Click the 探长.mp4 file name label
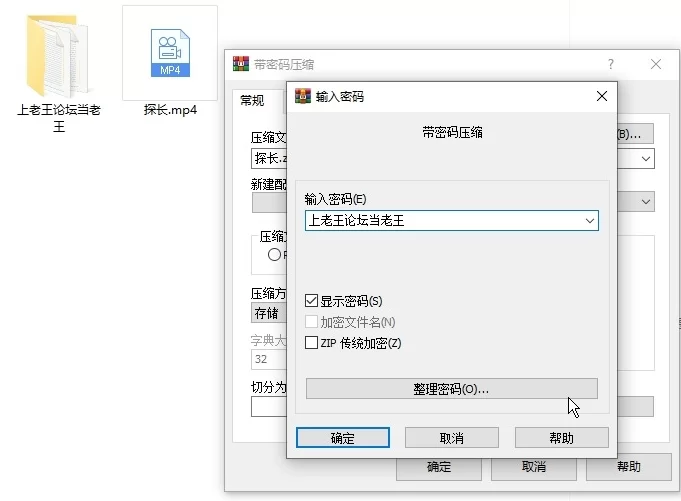 (170, 110)
